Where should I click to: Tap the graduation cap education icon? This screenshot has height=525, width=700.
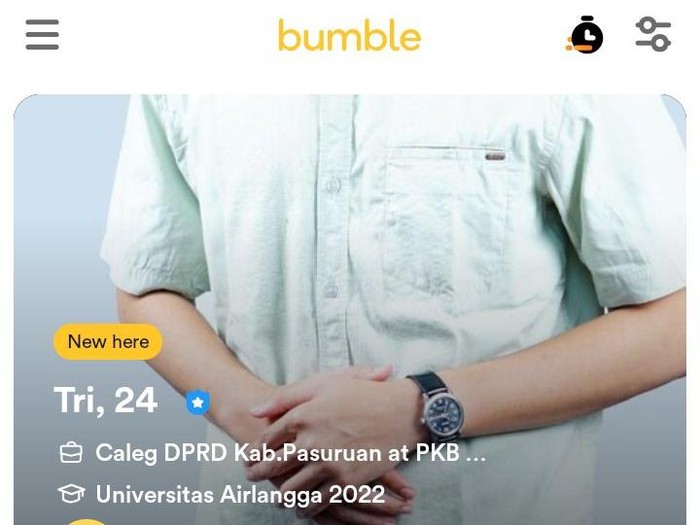point(71,494)
